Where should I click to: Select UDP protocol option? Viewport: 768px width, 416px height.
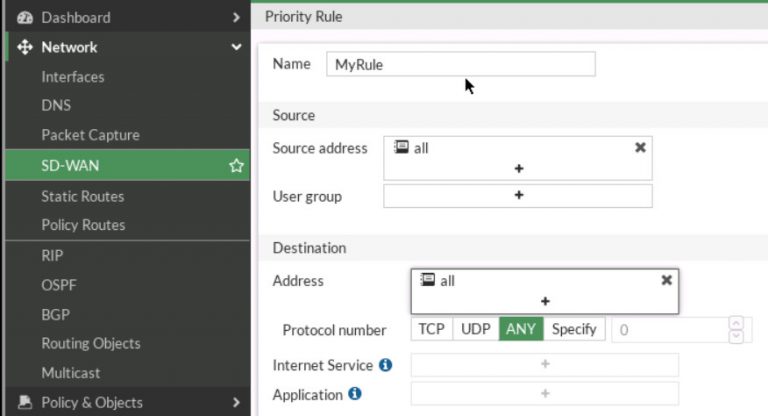click(x=476, y=329)
